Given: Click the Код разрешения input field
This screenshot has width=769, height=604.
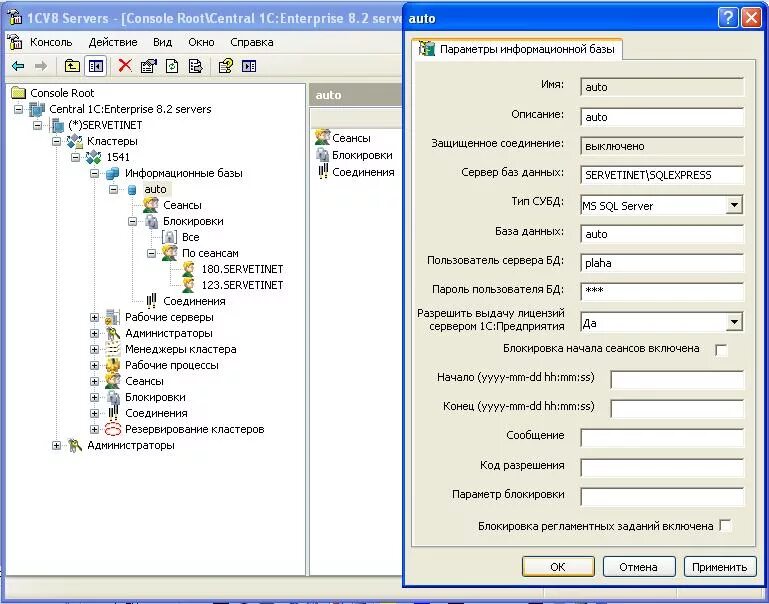Looking at the screenshot, I should [x=662, y=467].
